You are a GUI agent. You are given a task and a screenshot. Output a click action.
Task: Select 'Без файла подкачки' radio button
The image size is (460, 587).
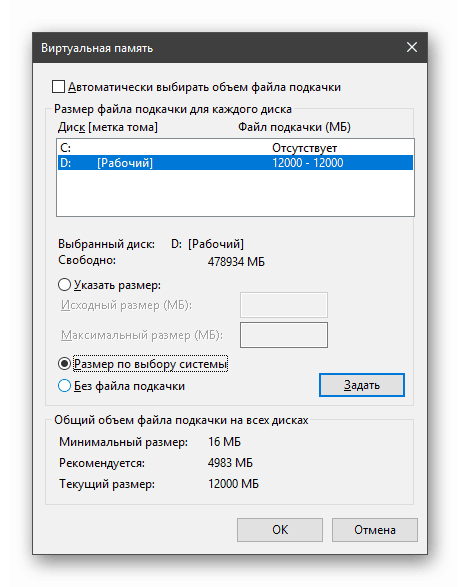[64, 386]
